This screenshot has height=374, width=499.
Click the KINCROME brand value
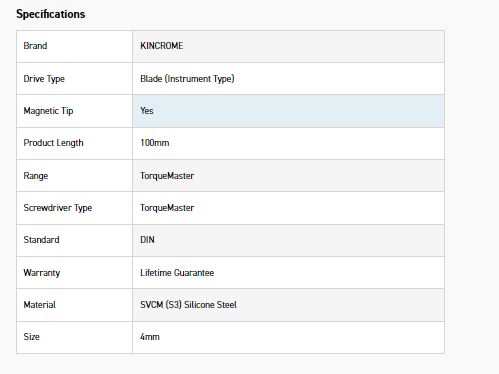[162, 46]
